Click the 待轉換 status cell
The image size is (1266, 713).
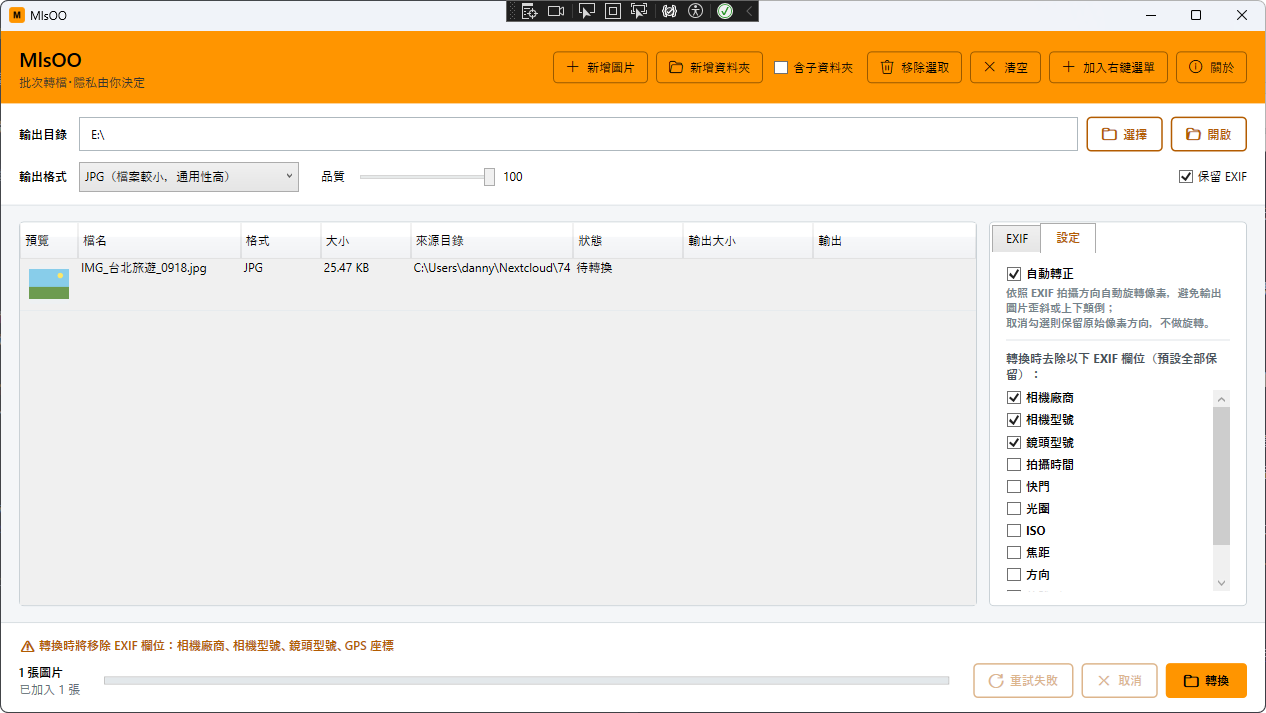[x=595, y=268]
